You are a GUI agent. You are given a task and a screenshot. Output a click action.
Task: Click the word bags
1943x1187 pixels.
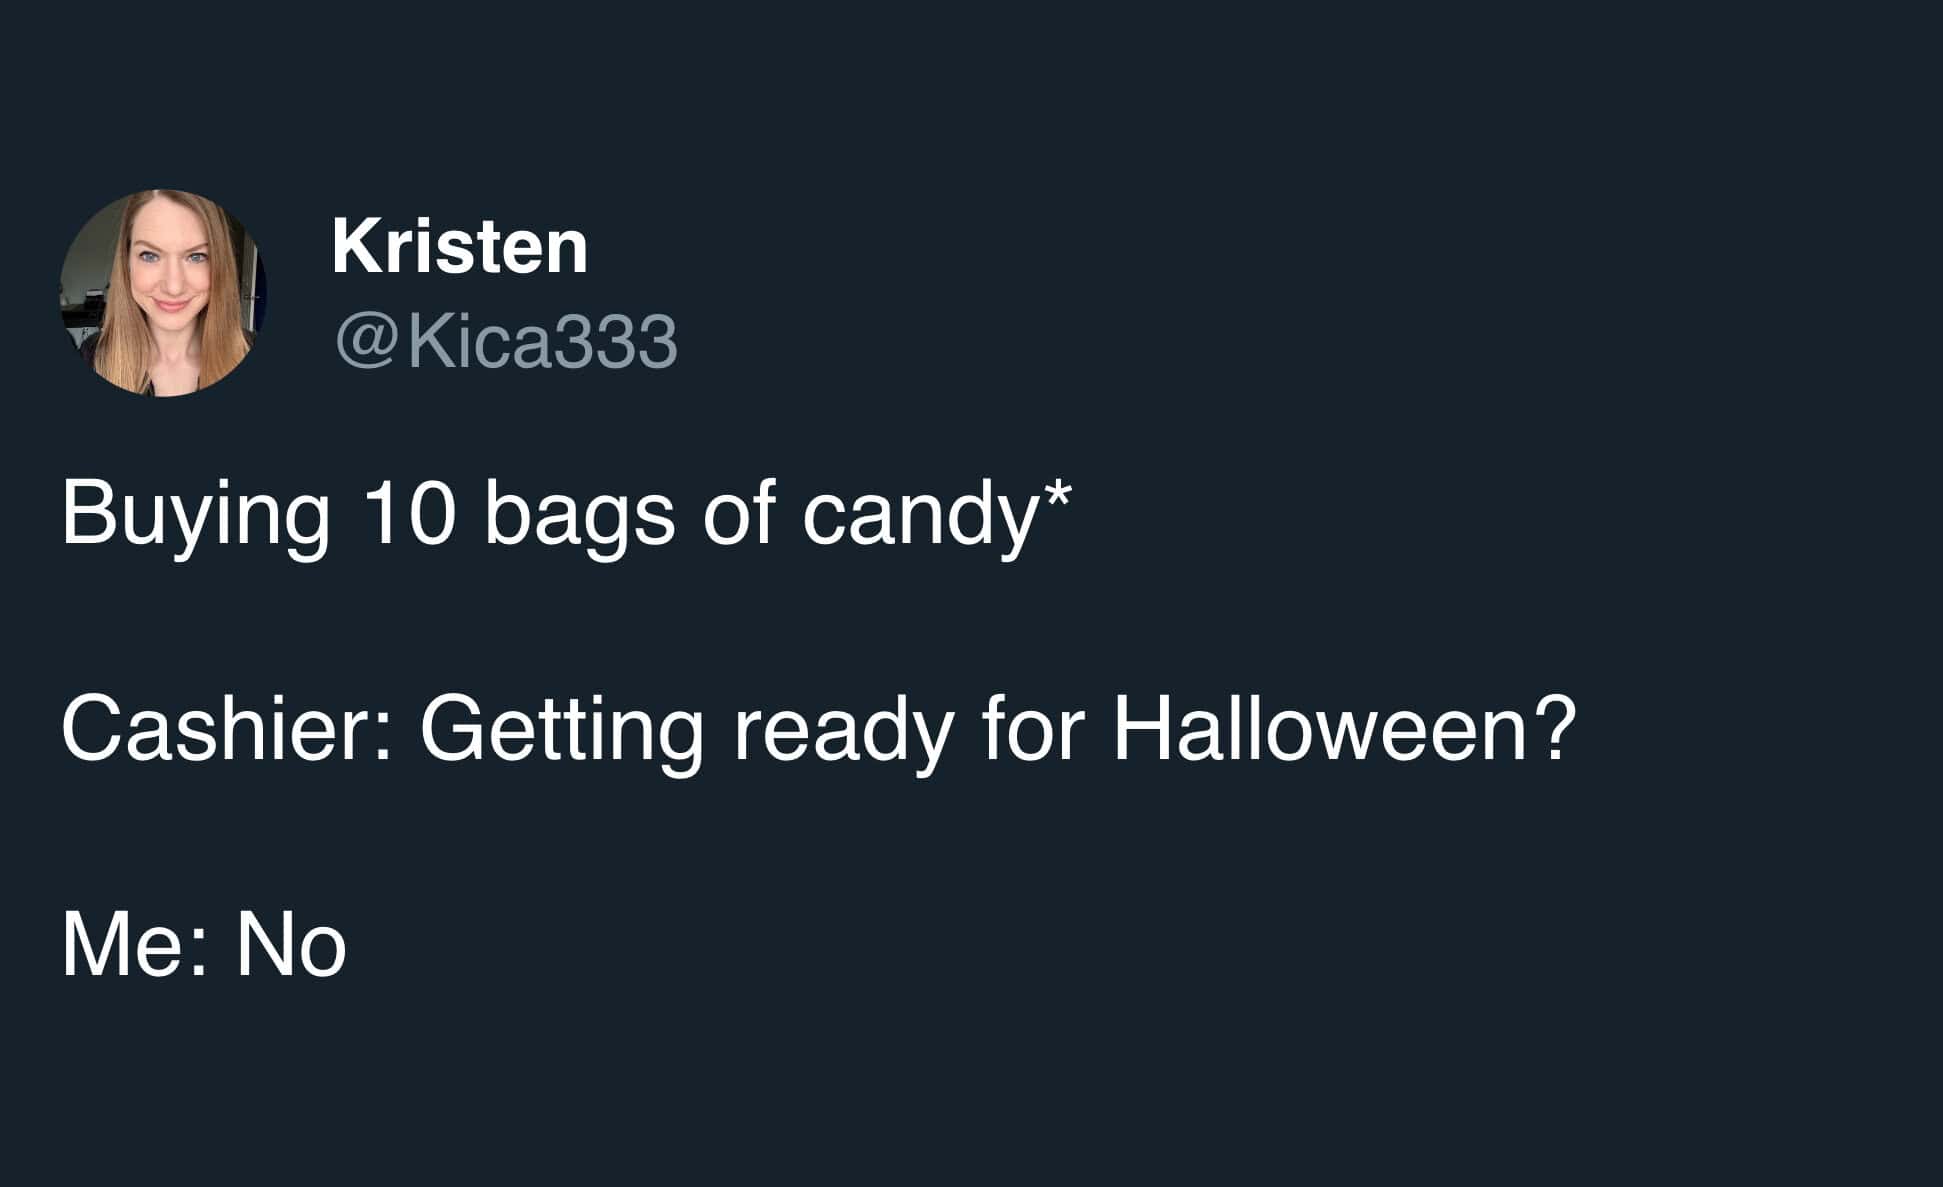[x=579, y=514]
